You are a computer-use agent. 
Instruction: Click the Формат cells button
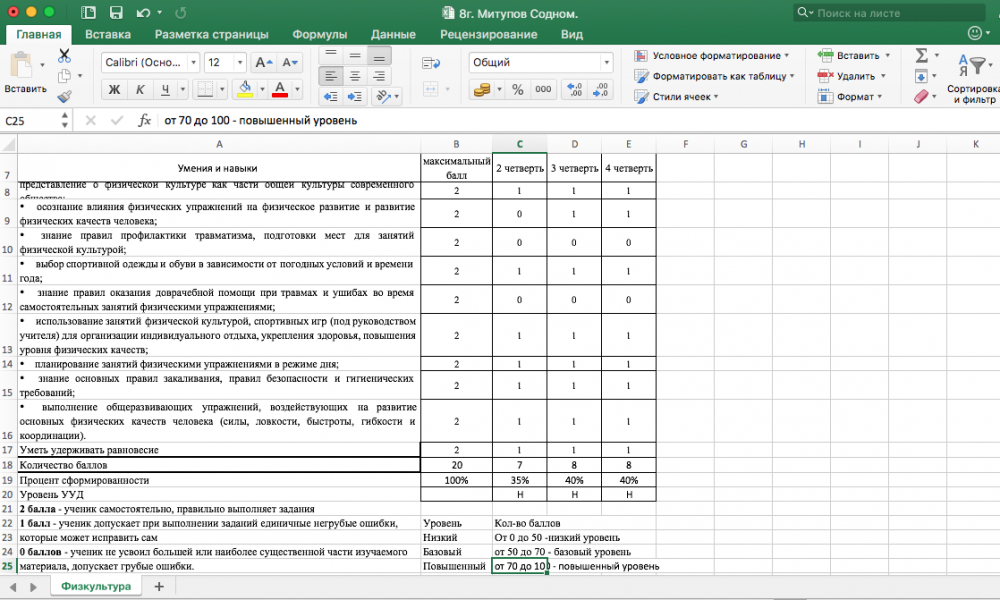pyautogui.click(x=850, y=96)
